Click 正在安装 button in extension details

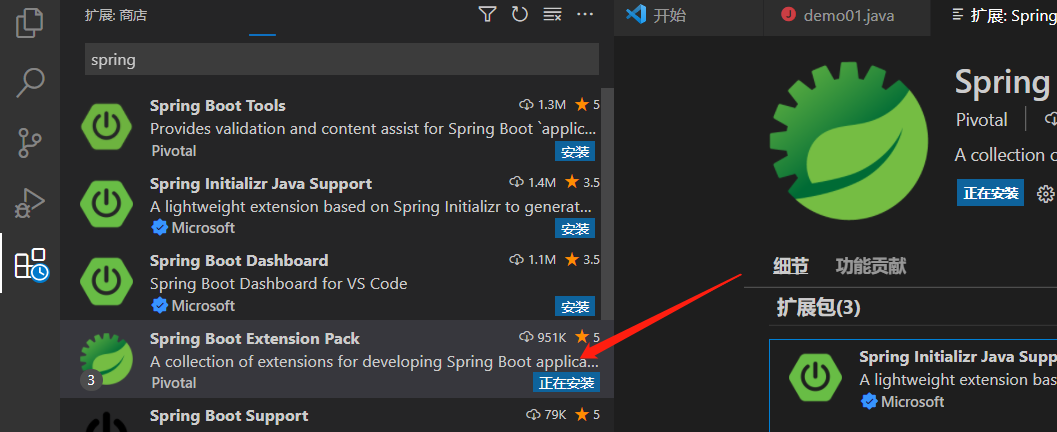pyautogui.click(x=990, y=193)
